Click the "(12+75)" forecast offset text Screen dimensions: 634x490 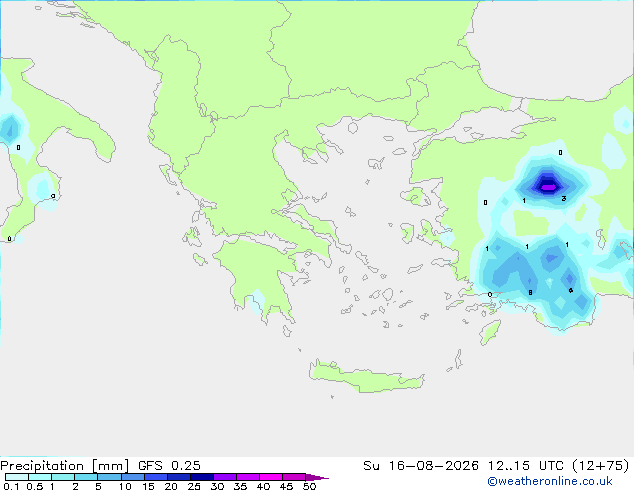[x=601, y=466]
